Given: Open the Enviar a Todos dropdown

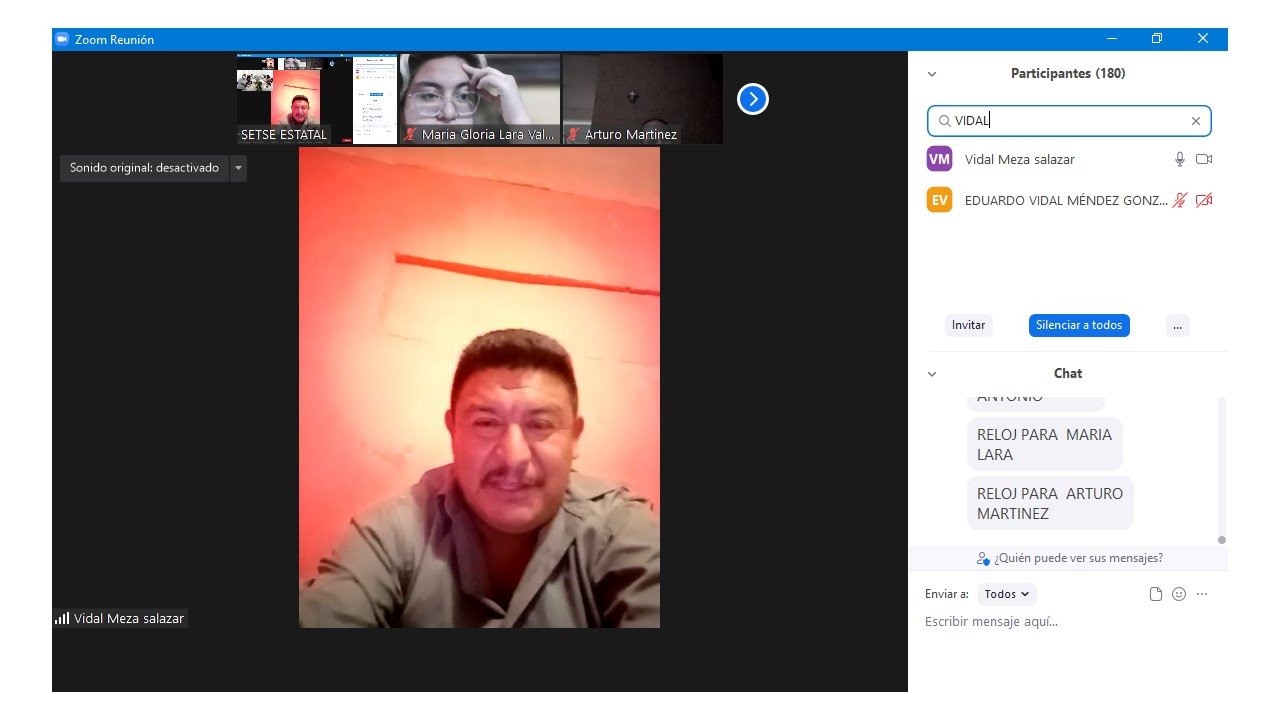Looking at the screenshot, I should click(x=1006, y=594).
